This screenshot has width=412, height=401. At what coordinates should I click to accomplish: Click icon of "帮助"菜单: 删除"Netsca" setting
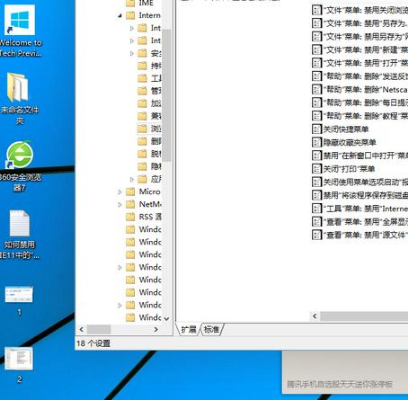(x=316, y=89)
